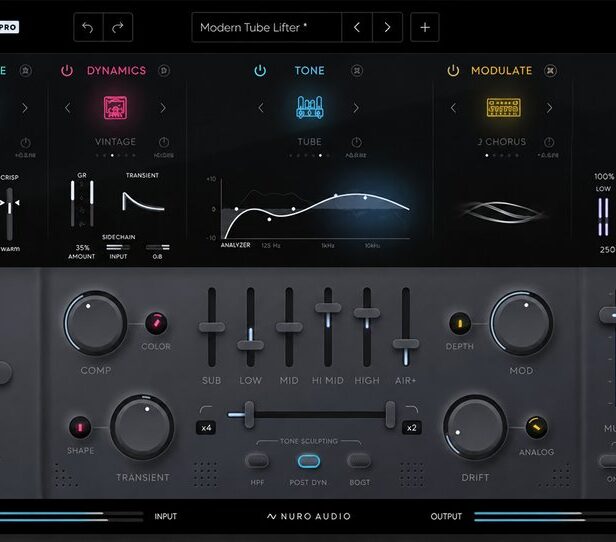The image size is (616, 542).
Task: Click the pink Color mini knob
Action: [x=156, y=323]
